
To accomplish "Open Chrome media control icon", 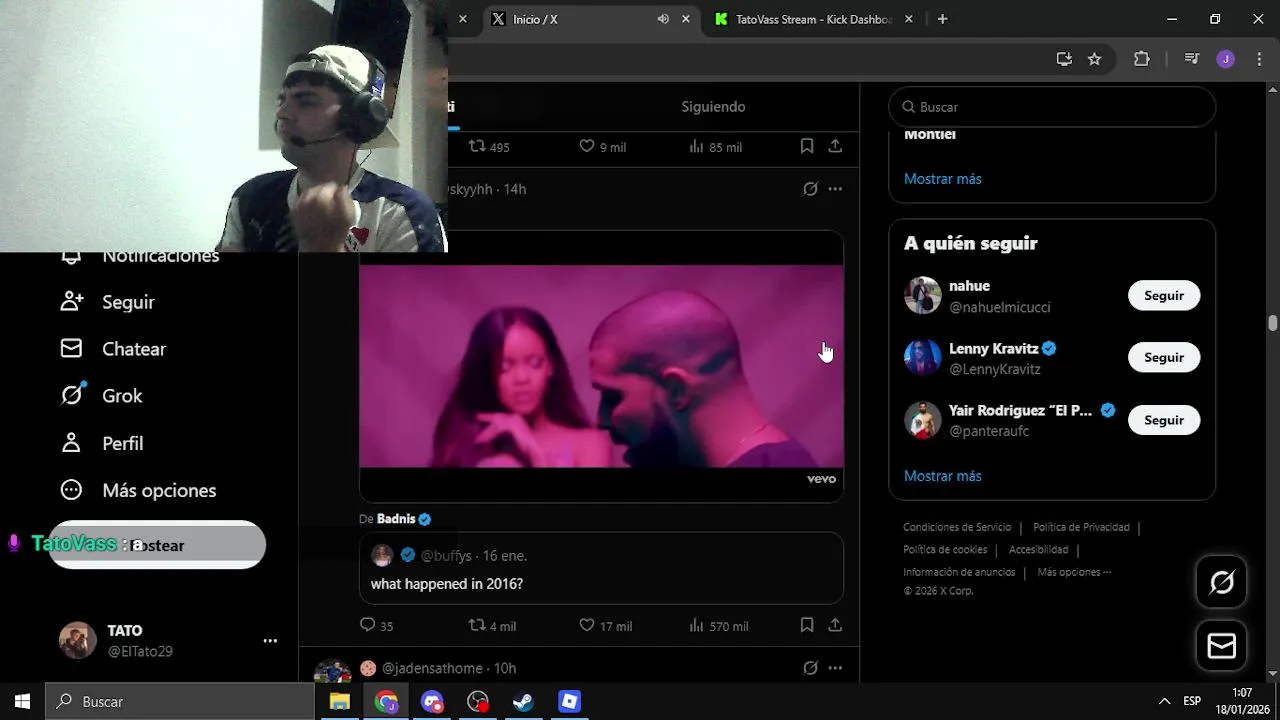I will (1191, 59).
